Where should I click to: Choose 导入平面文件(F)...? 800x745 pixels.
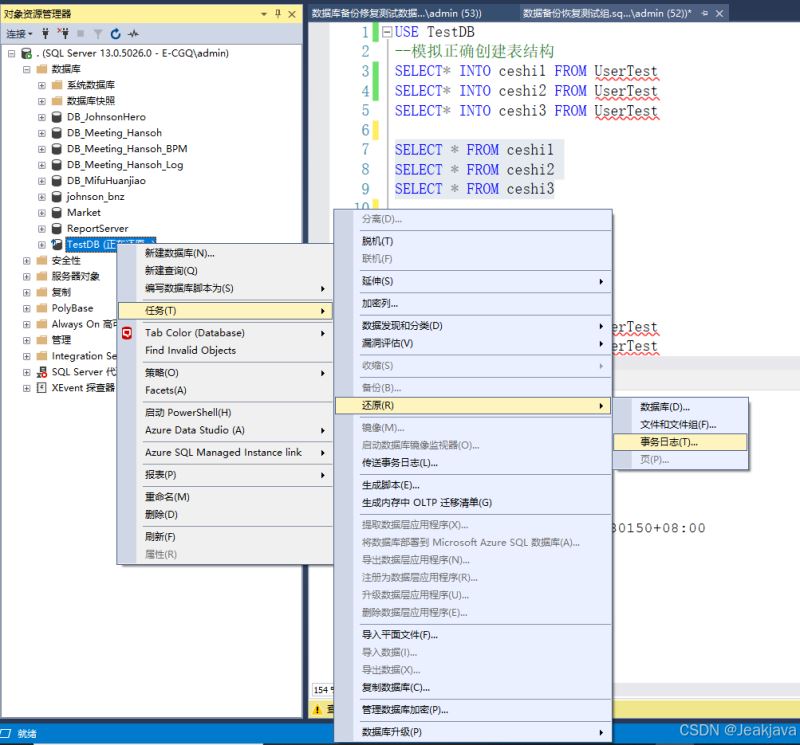tap(473, 635)
